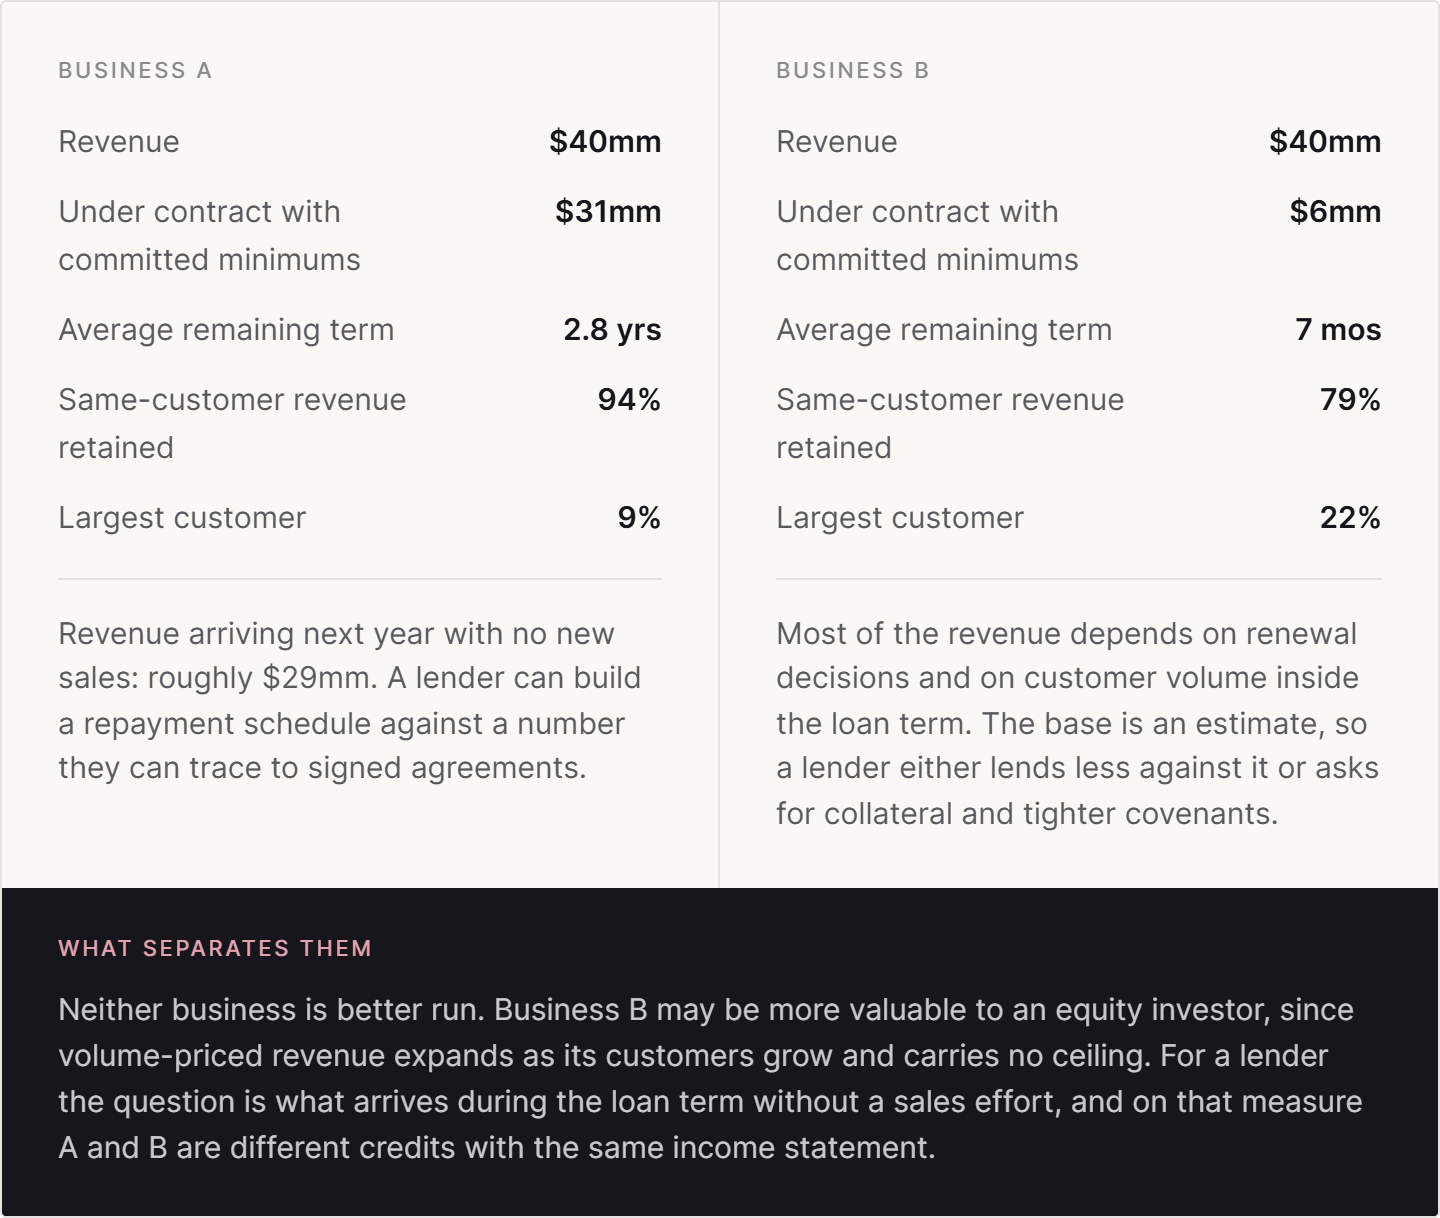Select the 22% largest customer value
Viewport: 1440px width, 1218px height.
[1350, 517]
